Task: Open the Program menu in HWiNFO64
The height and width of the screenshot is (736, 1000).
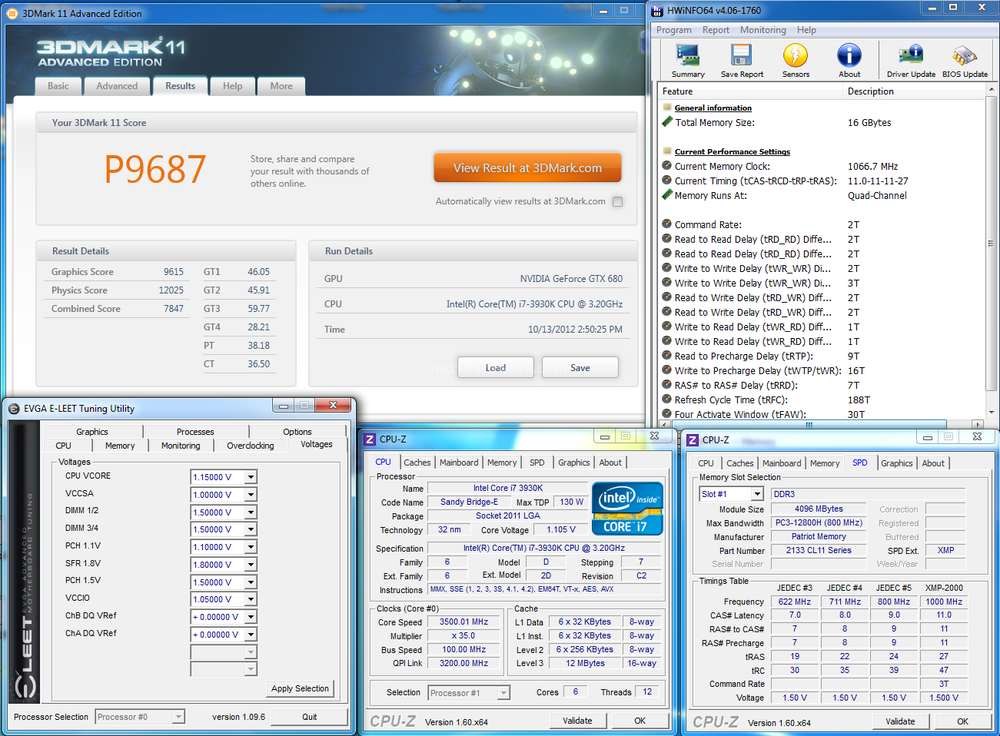Action: [x=673, y=30]
